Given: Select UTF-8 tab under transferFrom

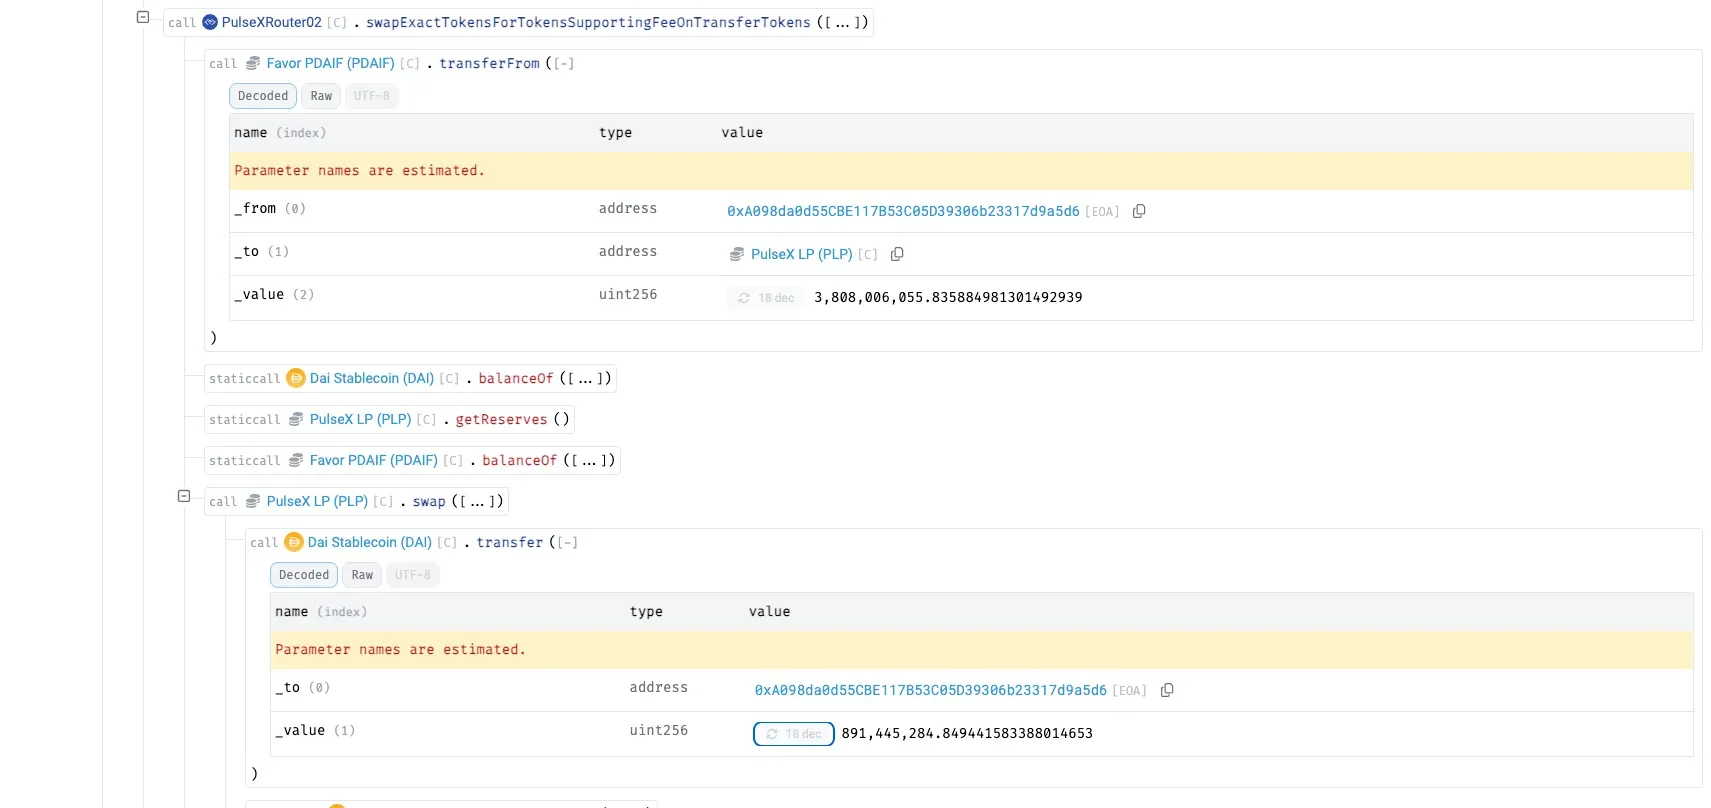Looking at the screenshot, I should click(372, 96).
